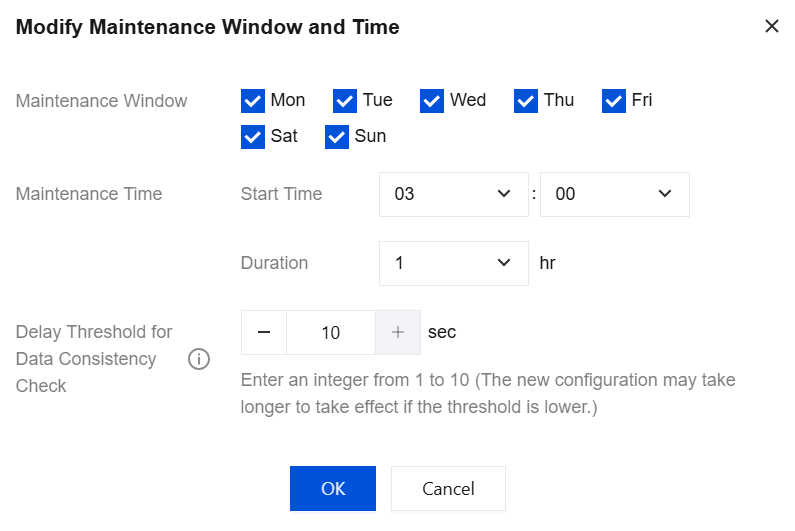This screenshot has height=531, width=795.
Task: Focus the delay threshold number field
Action: (331, 333)
